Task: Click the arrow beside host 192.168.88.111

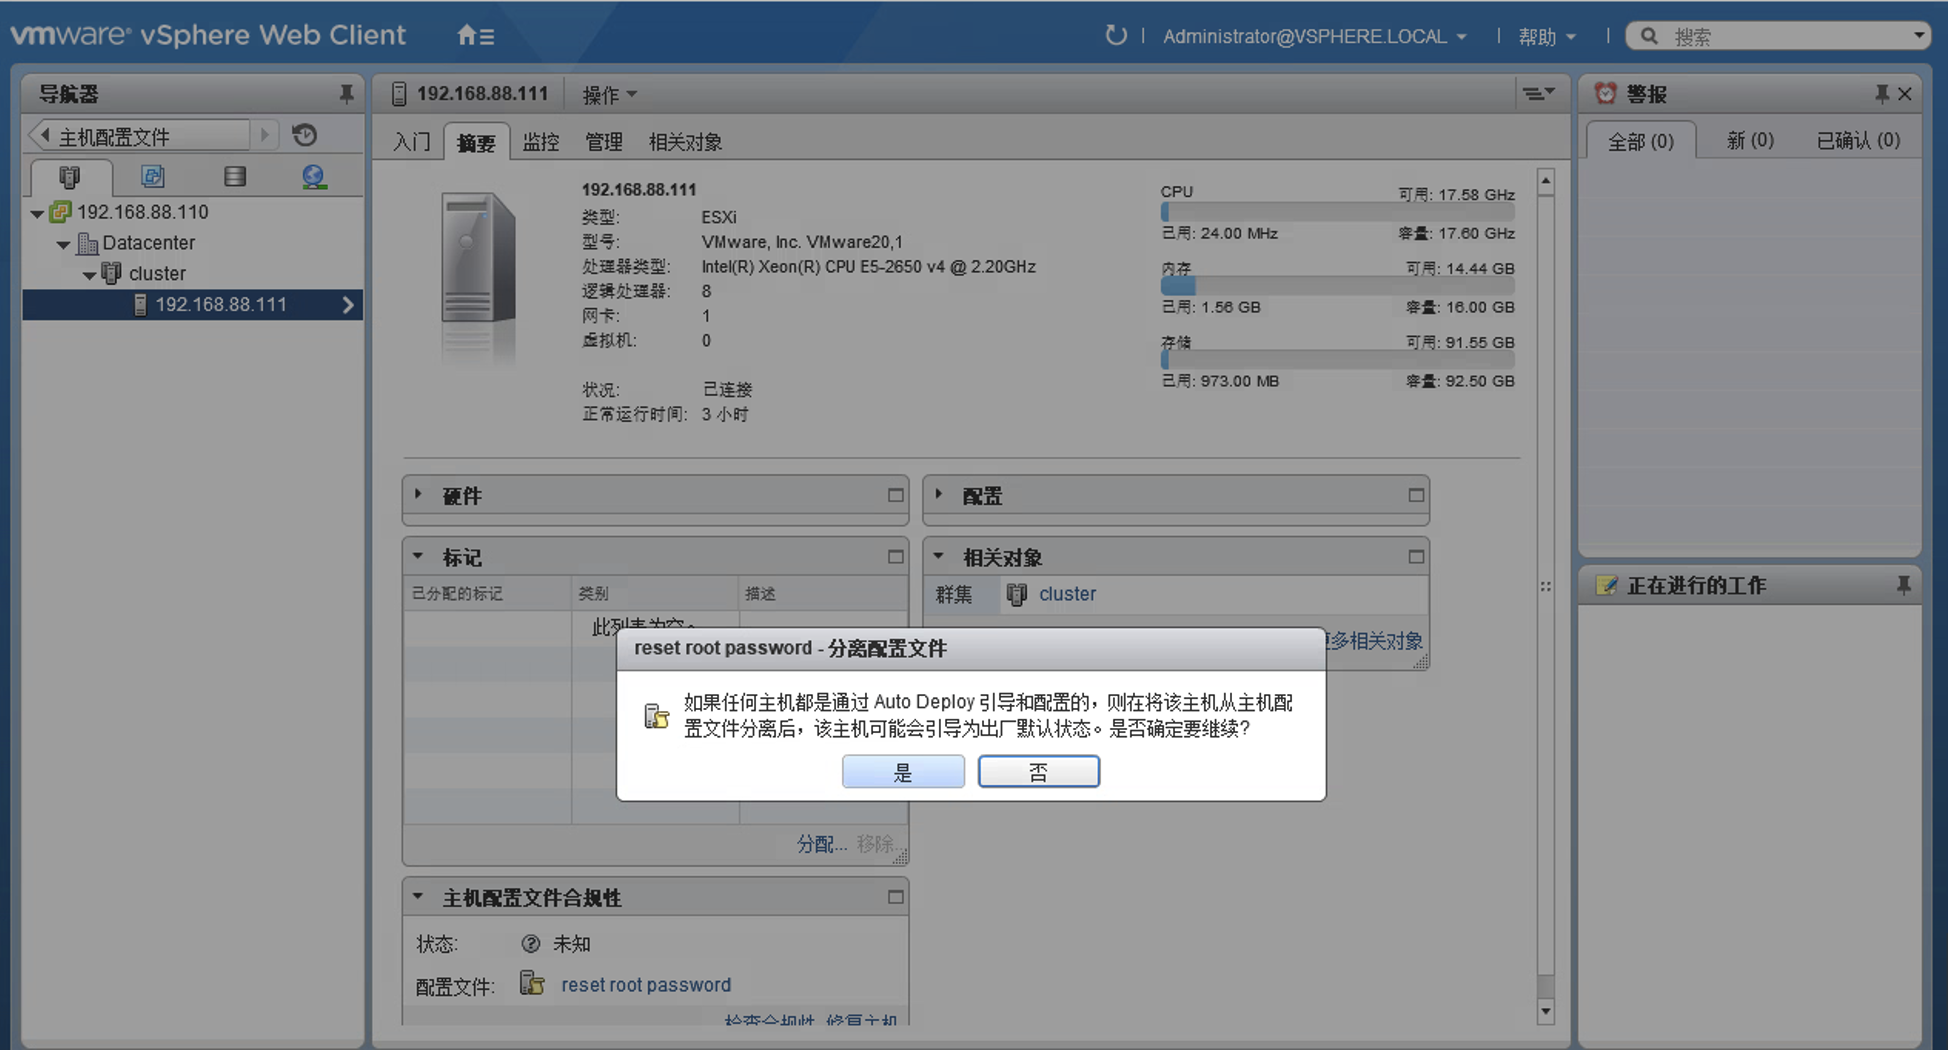Action: 348,305
